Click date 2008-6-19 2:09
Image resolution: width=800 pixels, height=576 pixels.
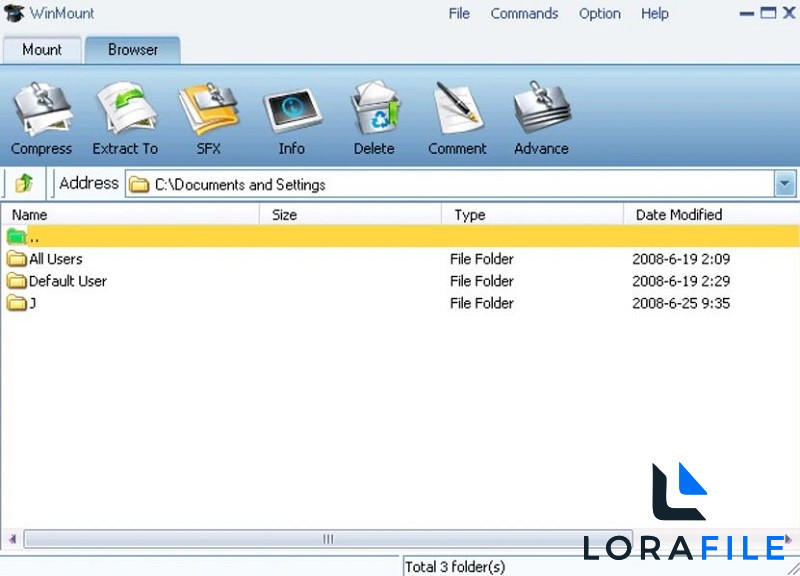coord(681,259)
